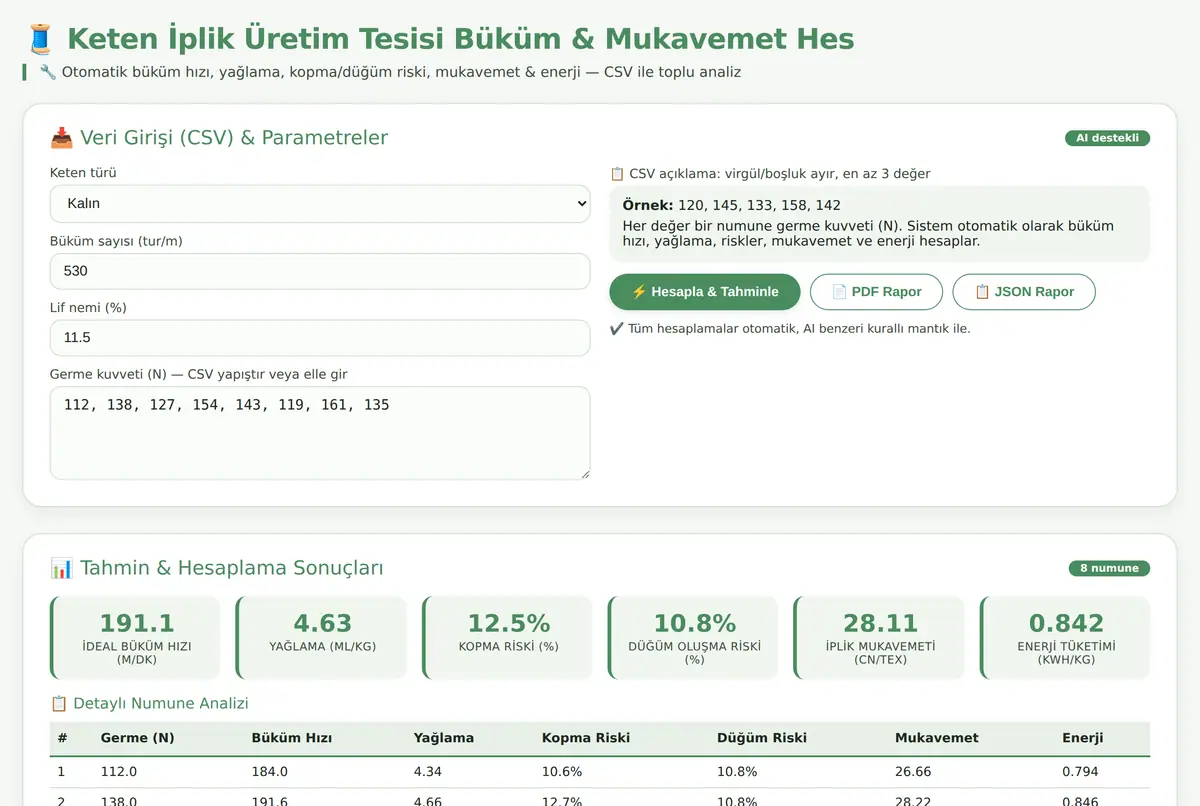1200x806 pixels.
Task: Select the Yağlama card value 4.63
Action: click(x=321, y=637)
